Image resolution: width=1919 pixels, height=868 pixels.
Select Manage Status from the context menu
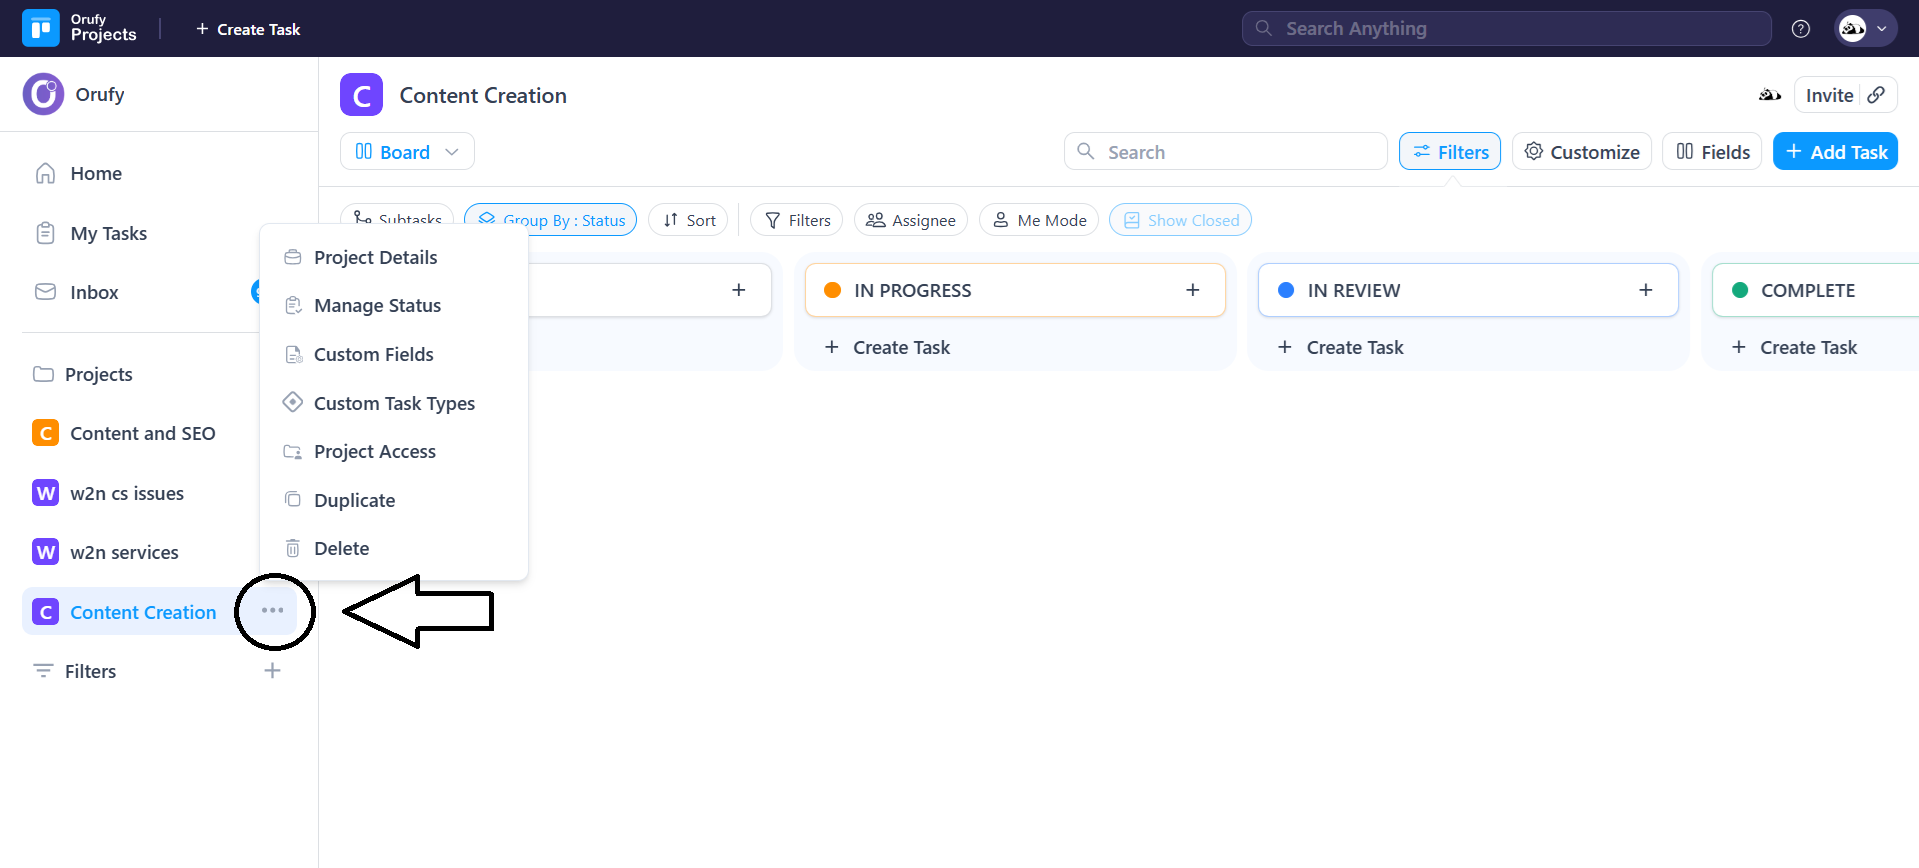click(x=377, y=306)
